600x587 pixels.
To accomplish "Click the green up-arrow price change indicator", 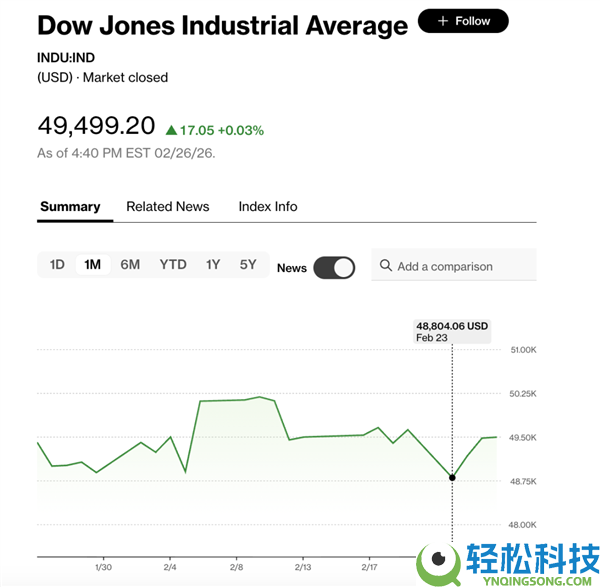I will [171, 130].
